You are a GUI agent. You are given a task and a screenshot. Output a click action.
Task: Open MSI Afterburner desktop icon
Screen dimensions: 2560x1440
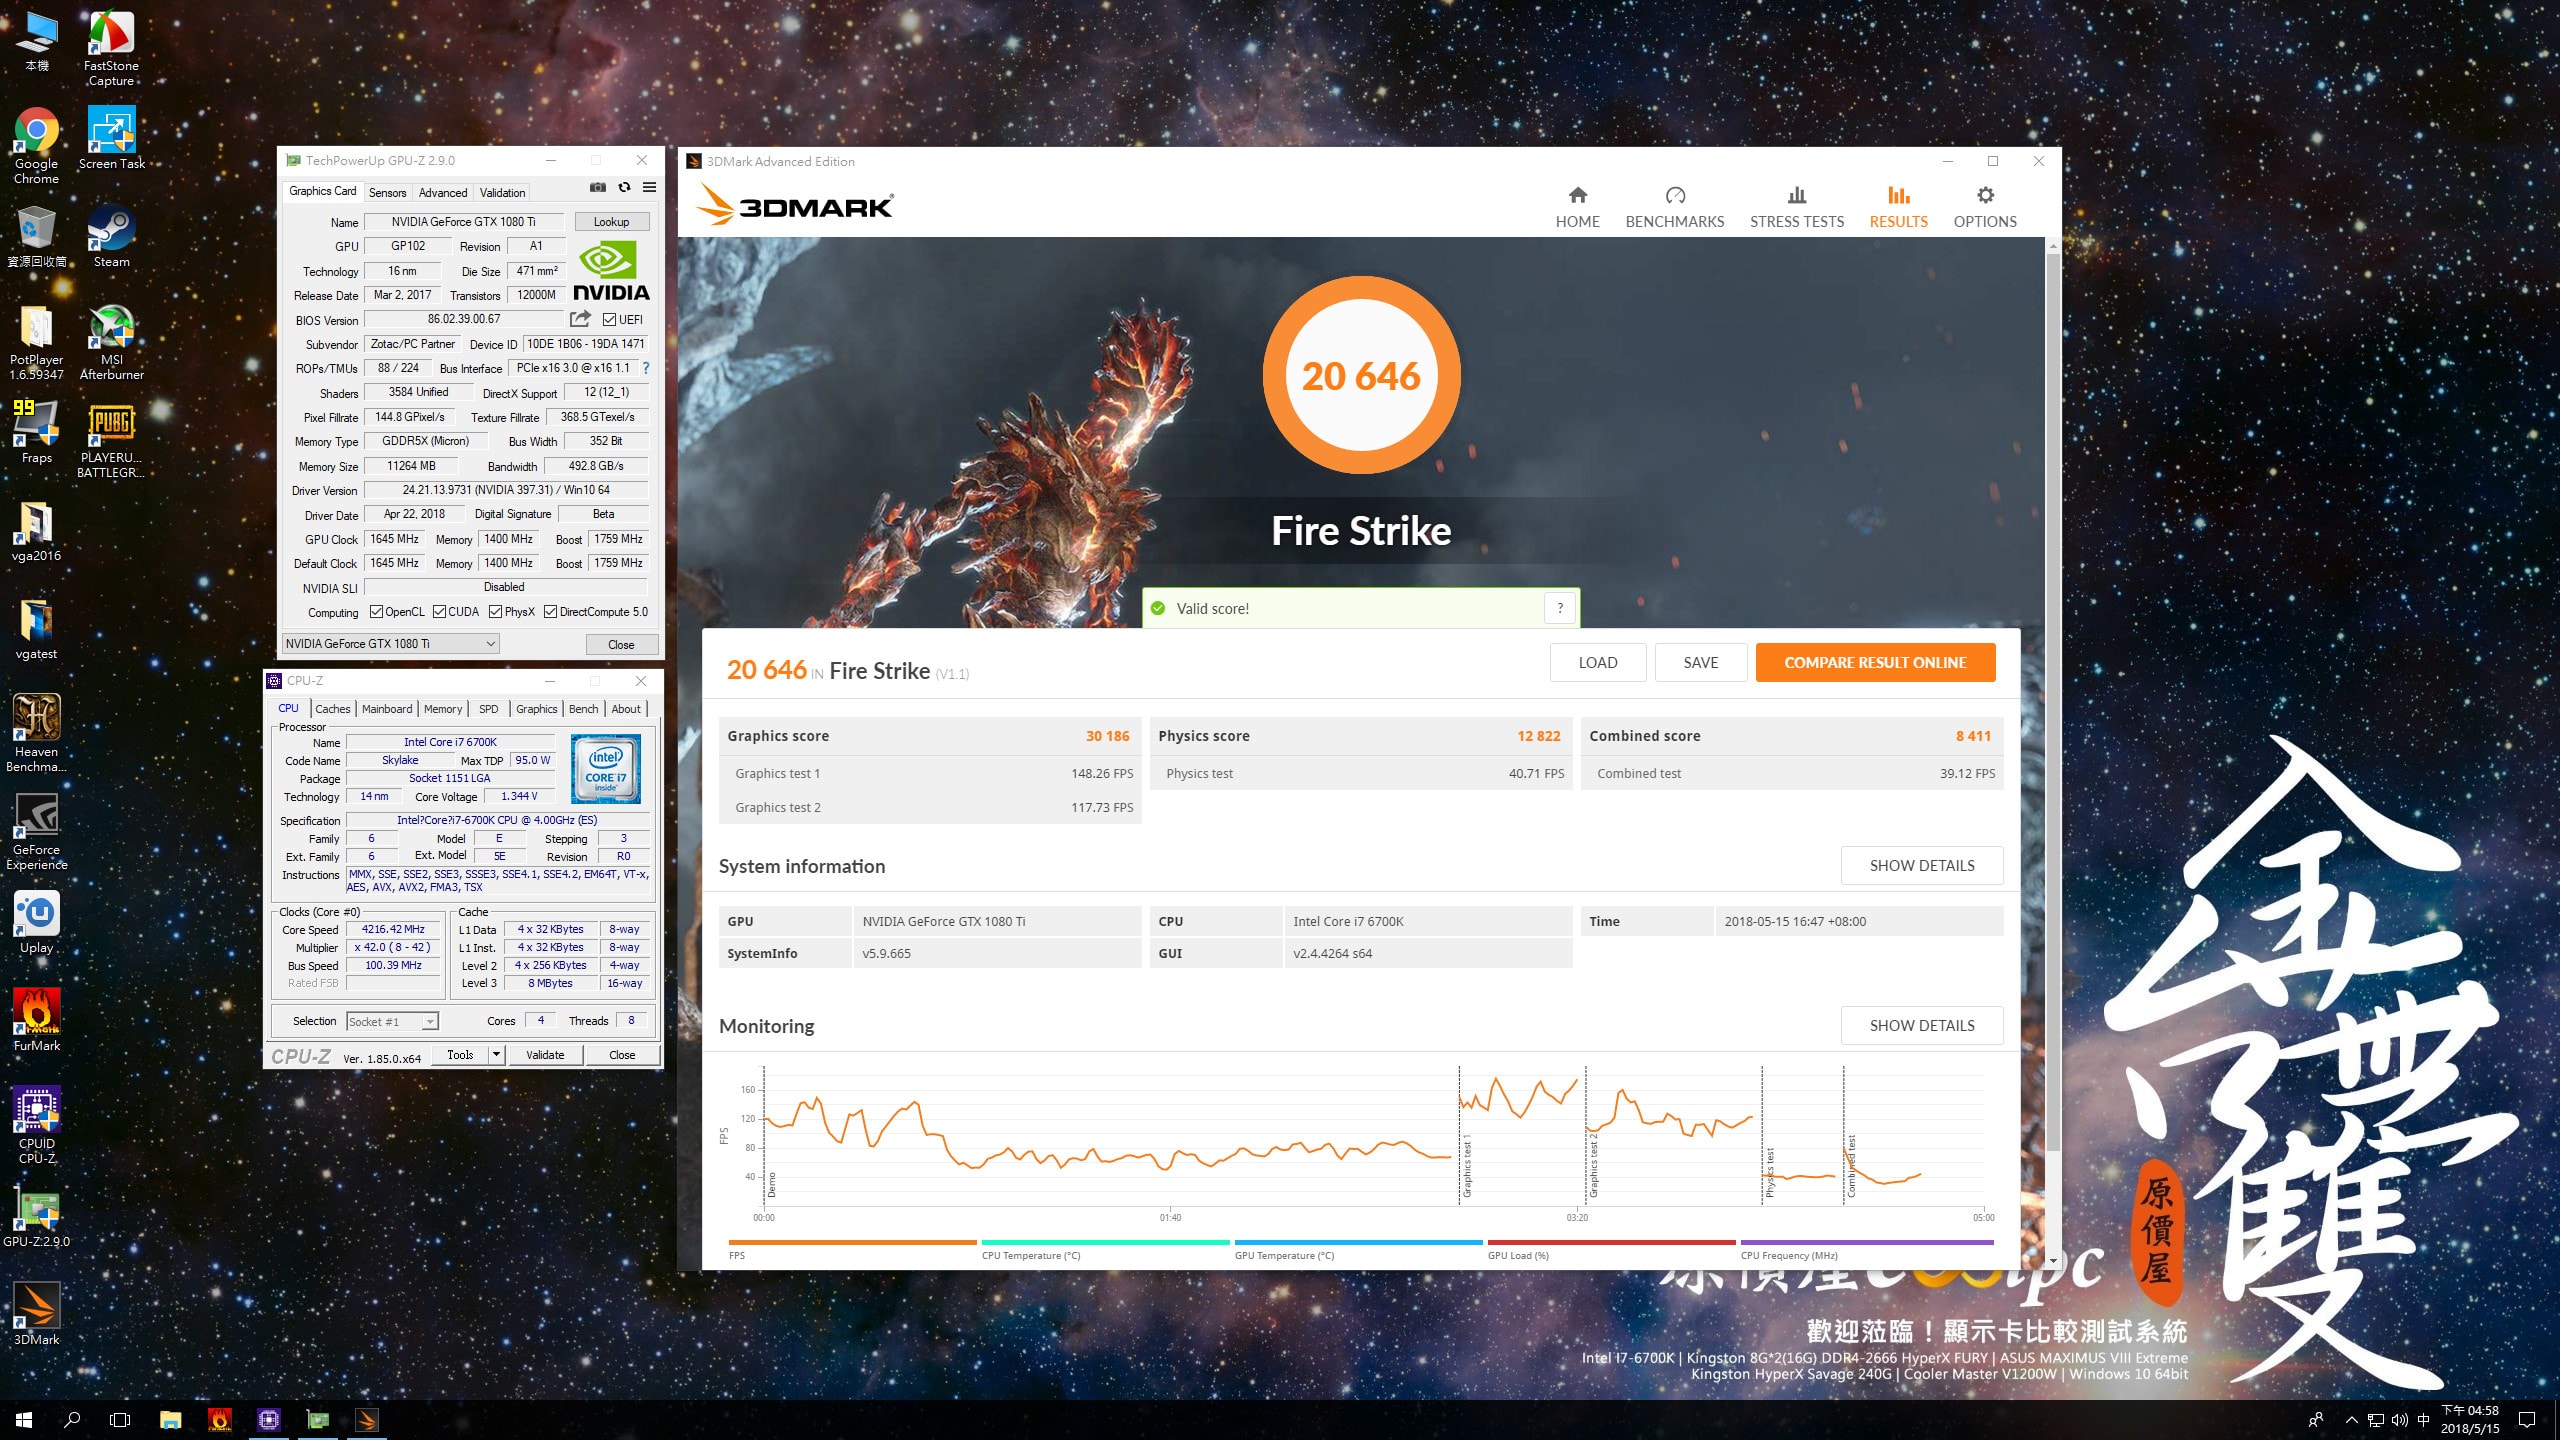(111, 342)
